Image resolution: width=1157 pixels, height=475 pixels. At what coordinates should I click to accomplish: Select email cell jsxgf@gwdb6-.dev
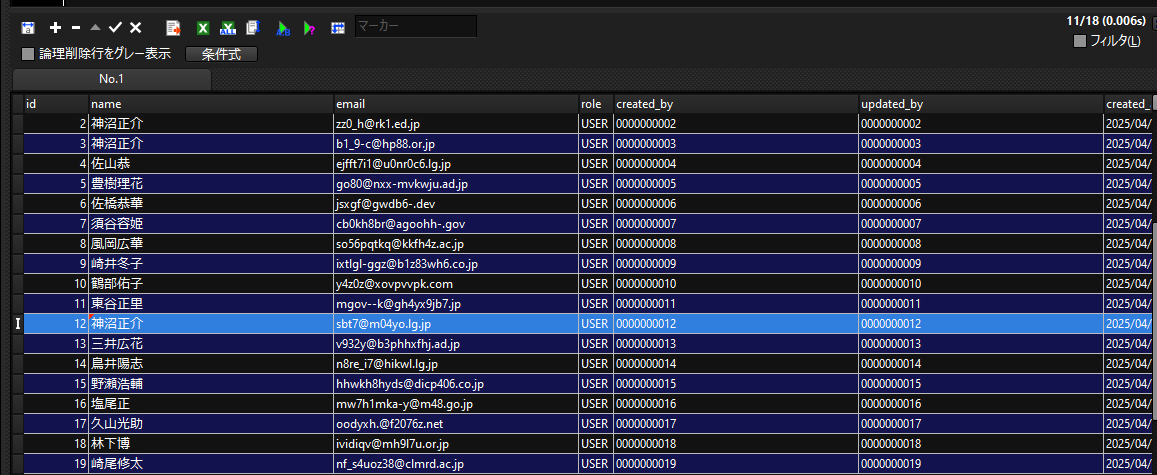coord(456,204)
